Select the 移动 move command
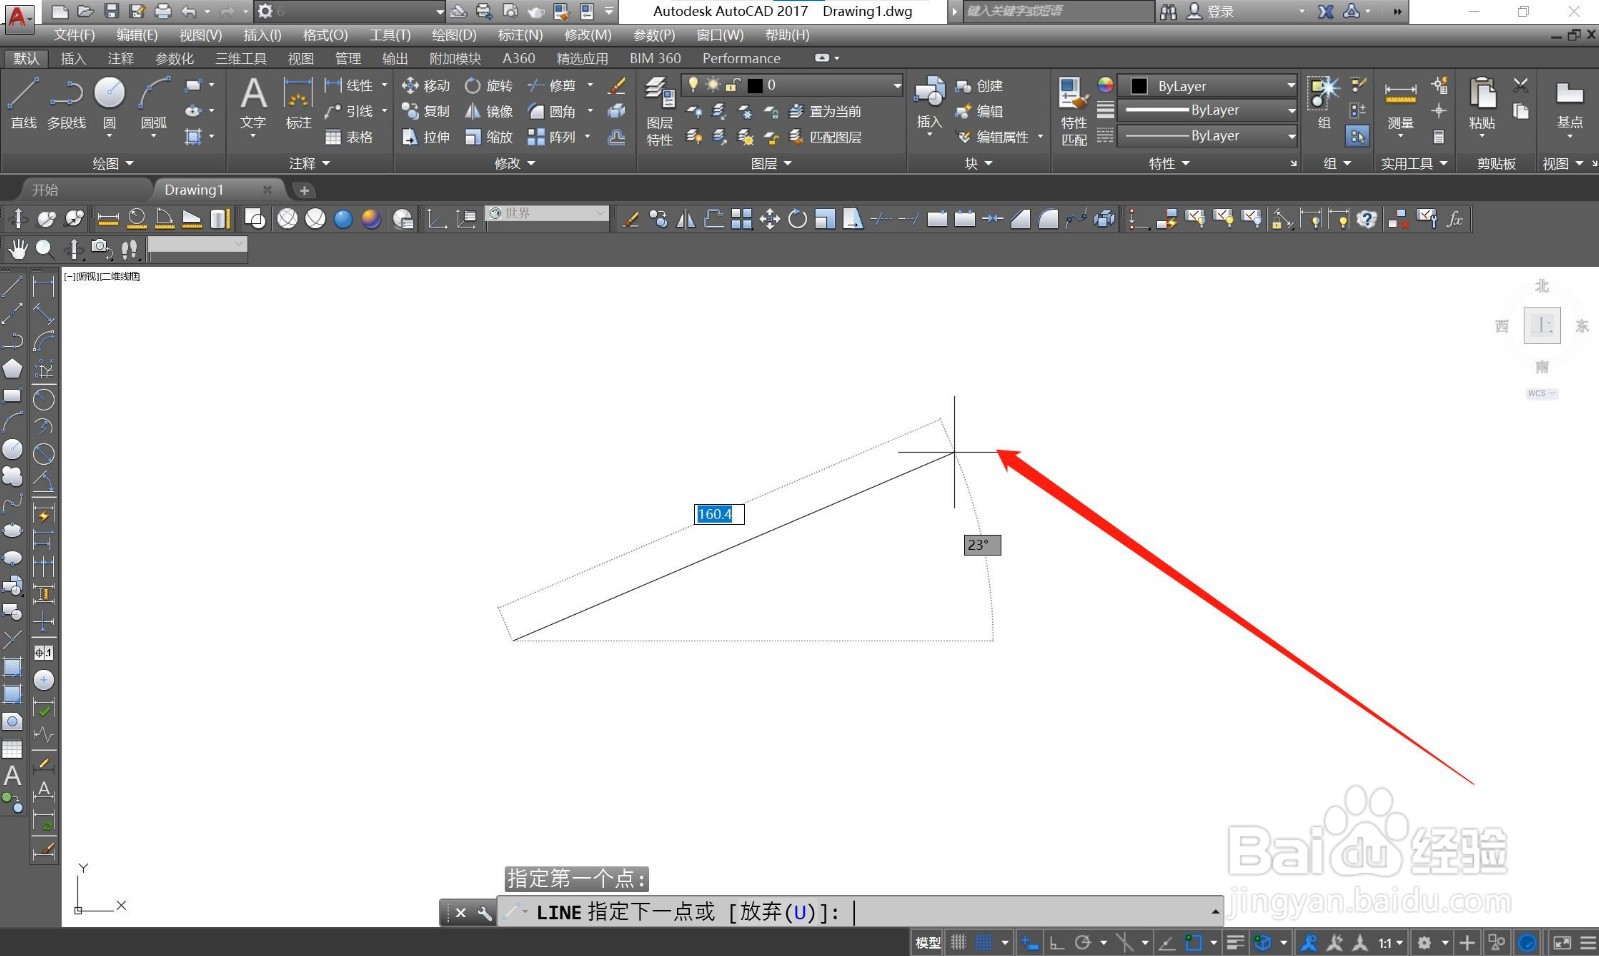 pyautogui.click(x=426, y=86)
